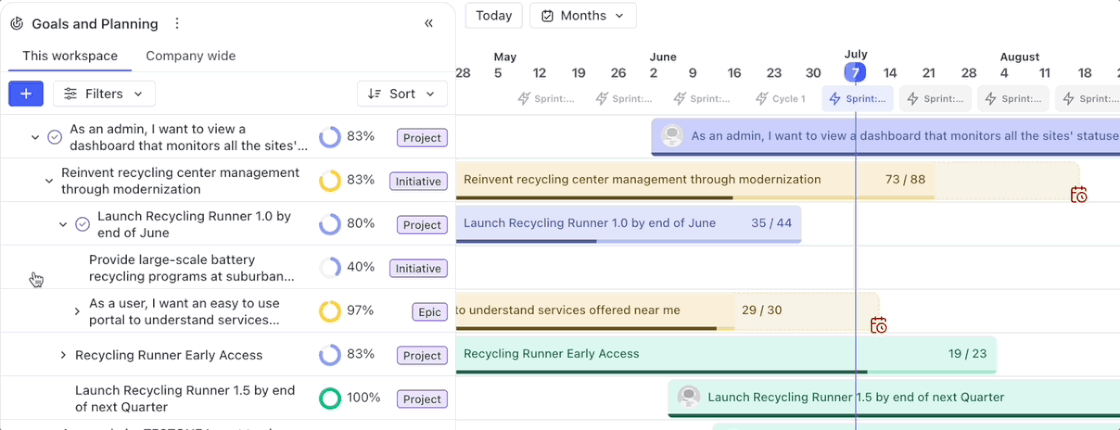Switch to the Company wide tab
Viewport: 1120px width, 430px height.
click(x=190, y=56)
